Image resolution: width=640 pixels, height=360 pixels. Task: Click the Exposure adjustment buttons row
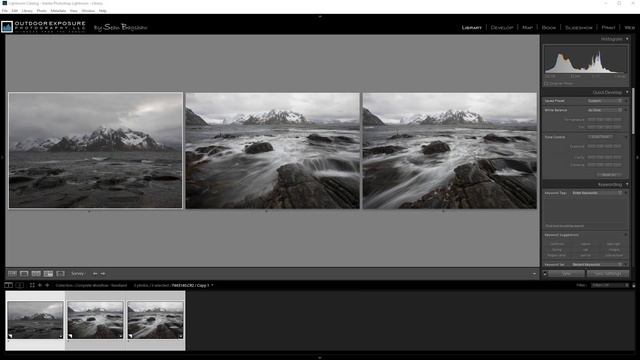point(604,146)
